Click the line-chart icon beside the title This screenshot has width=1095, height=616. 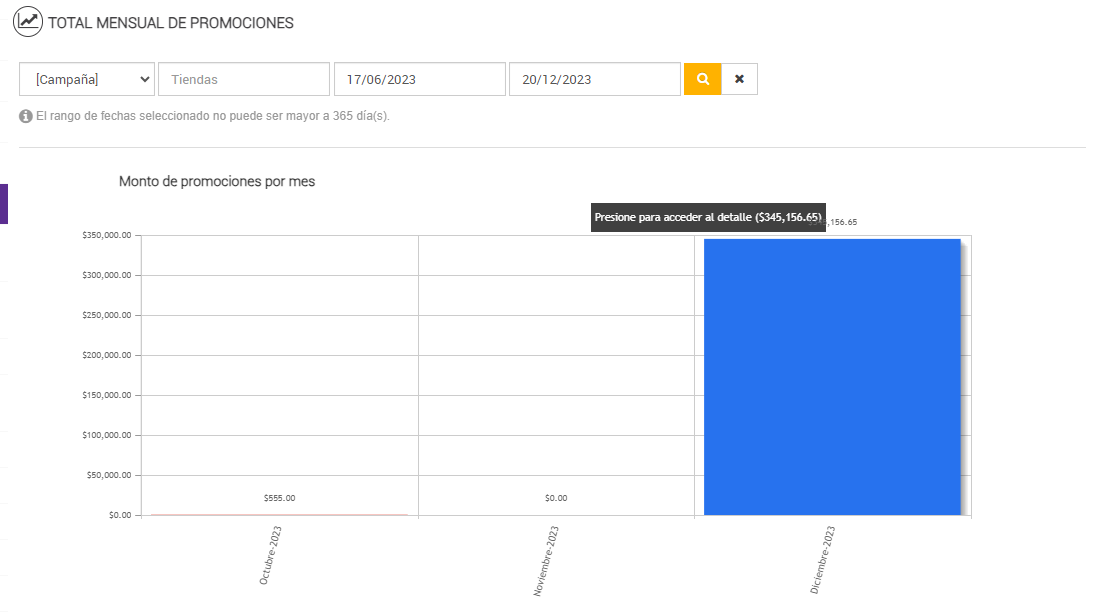tap(28, 21)
